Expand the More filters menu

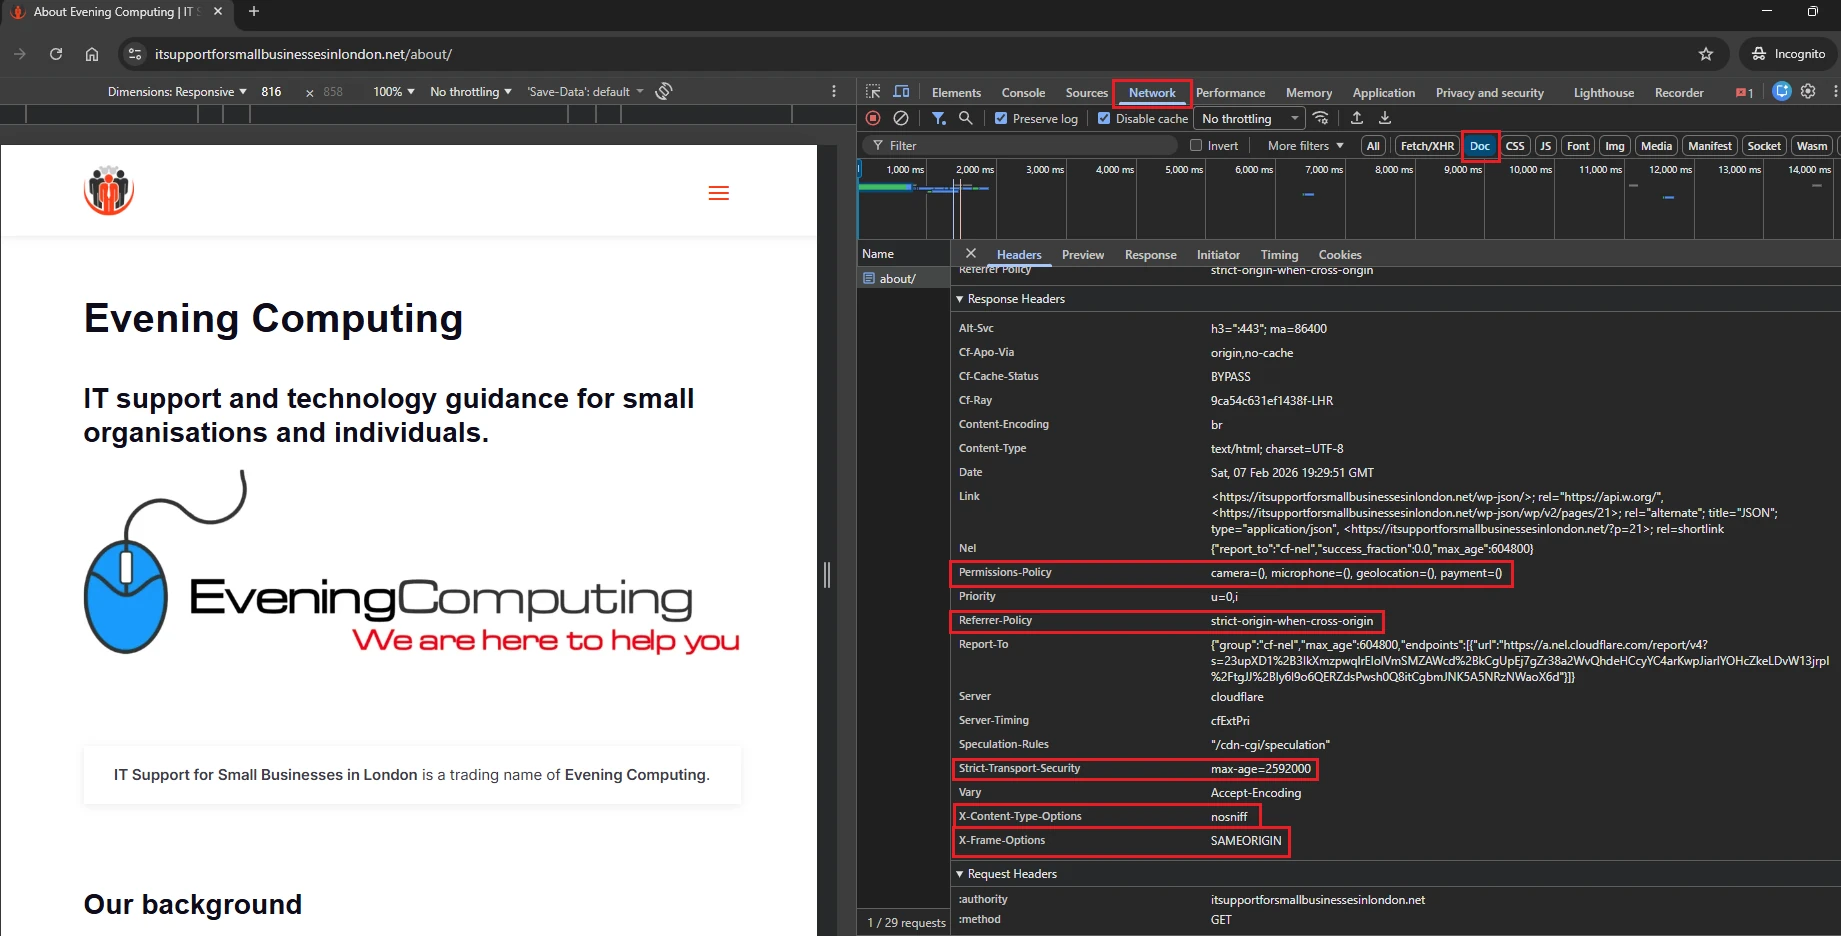(x=1305, y=145)
